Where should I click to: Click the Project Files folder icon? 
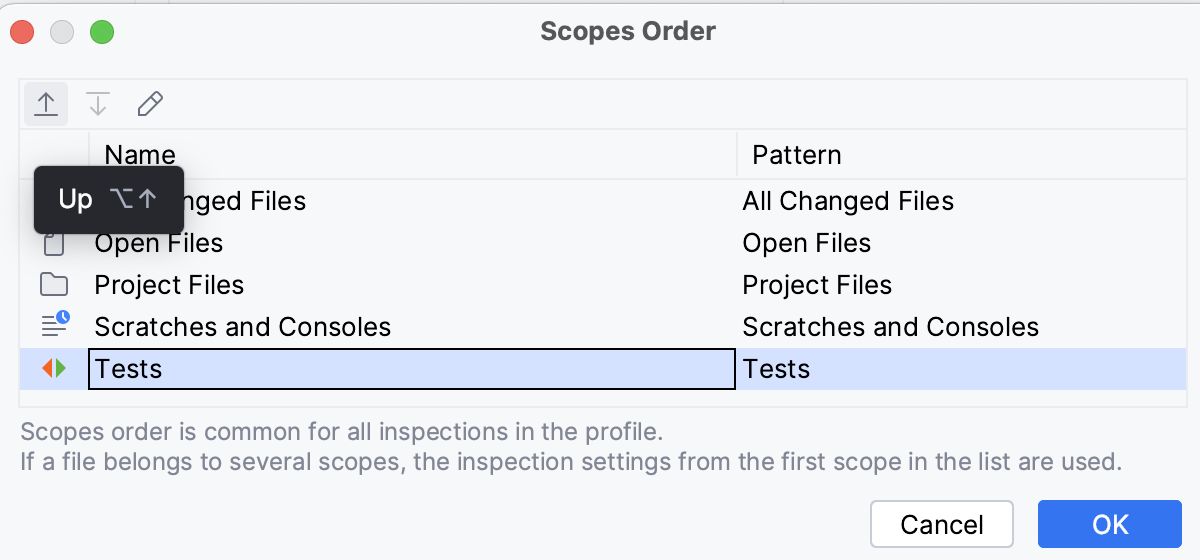[x=54, y=285]
